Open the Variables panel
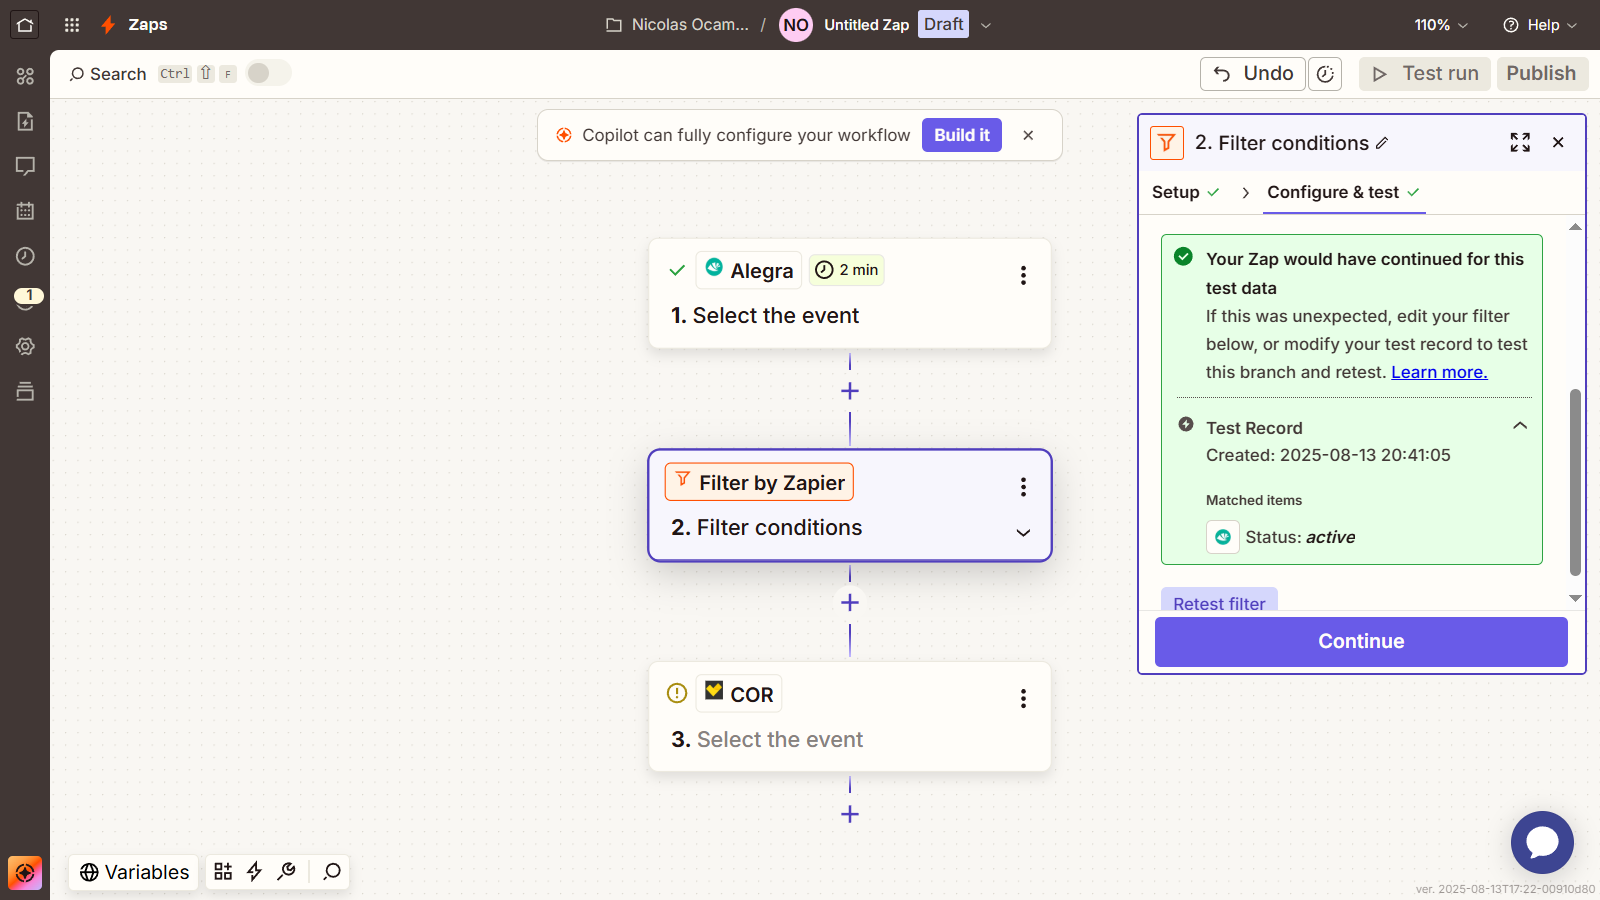Viewport: 1600px width, 900px height. (134, 872)
